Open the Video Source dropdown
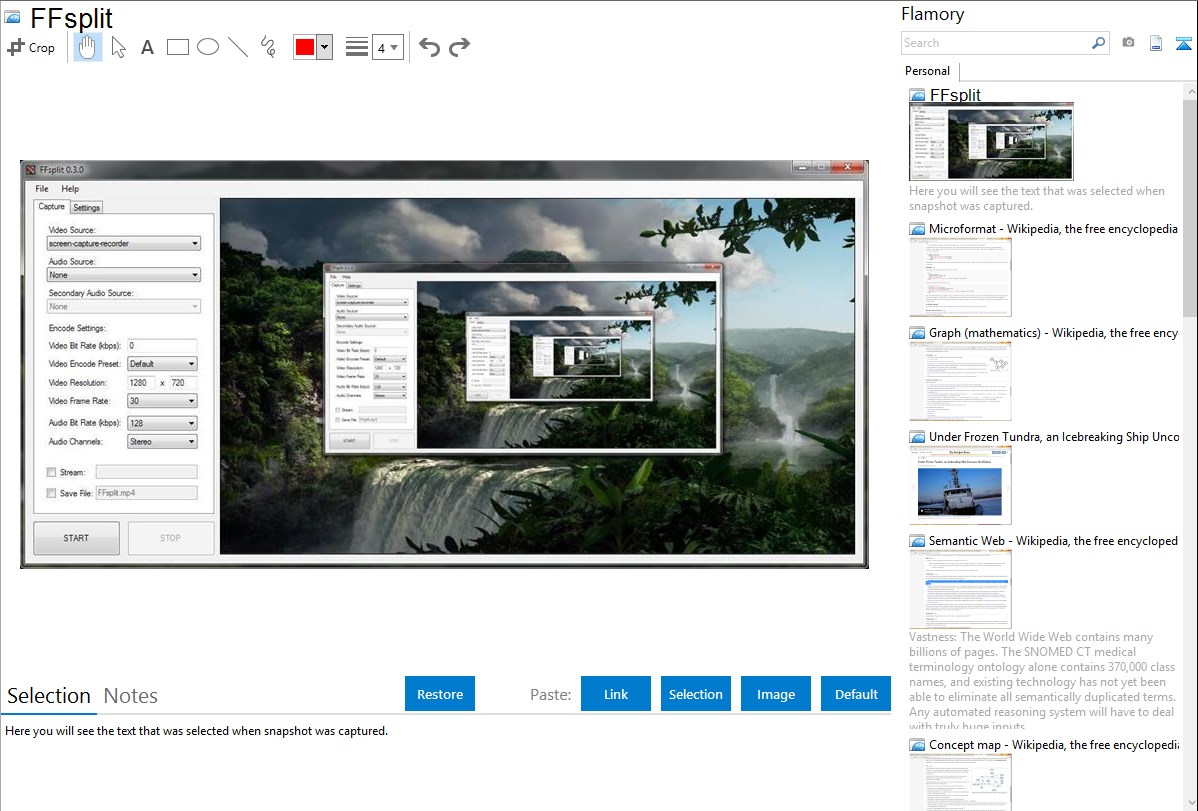The width and height of the screenshot is (1198, 811). (124, 244)
